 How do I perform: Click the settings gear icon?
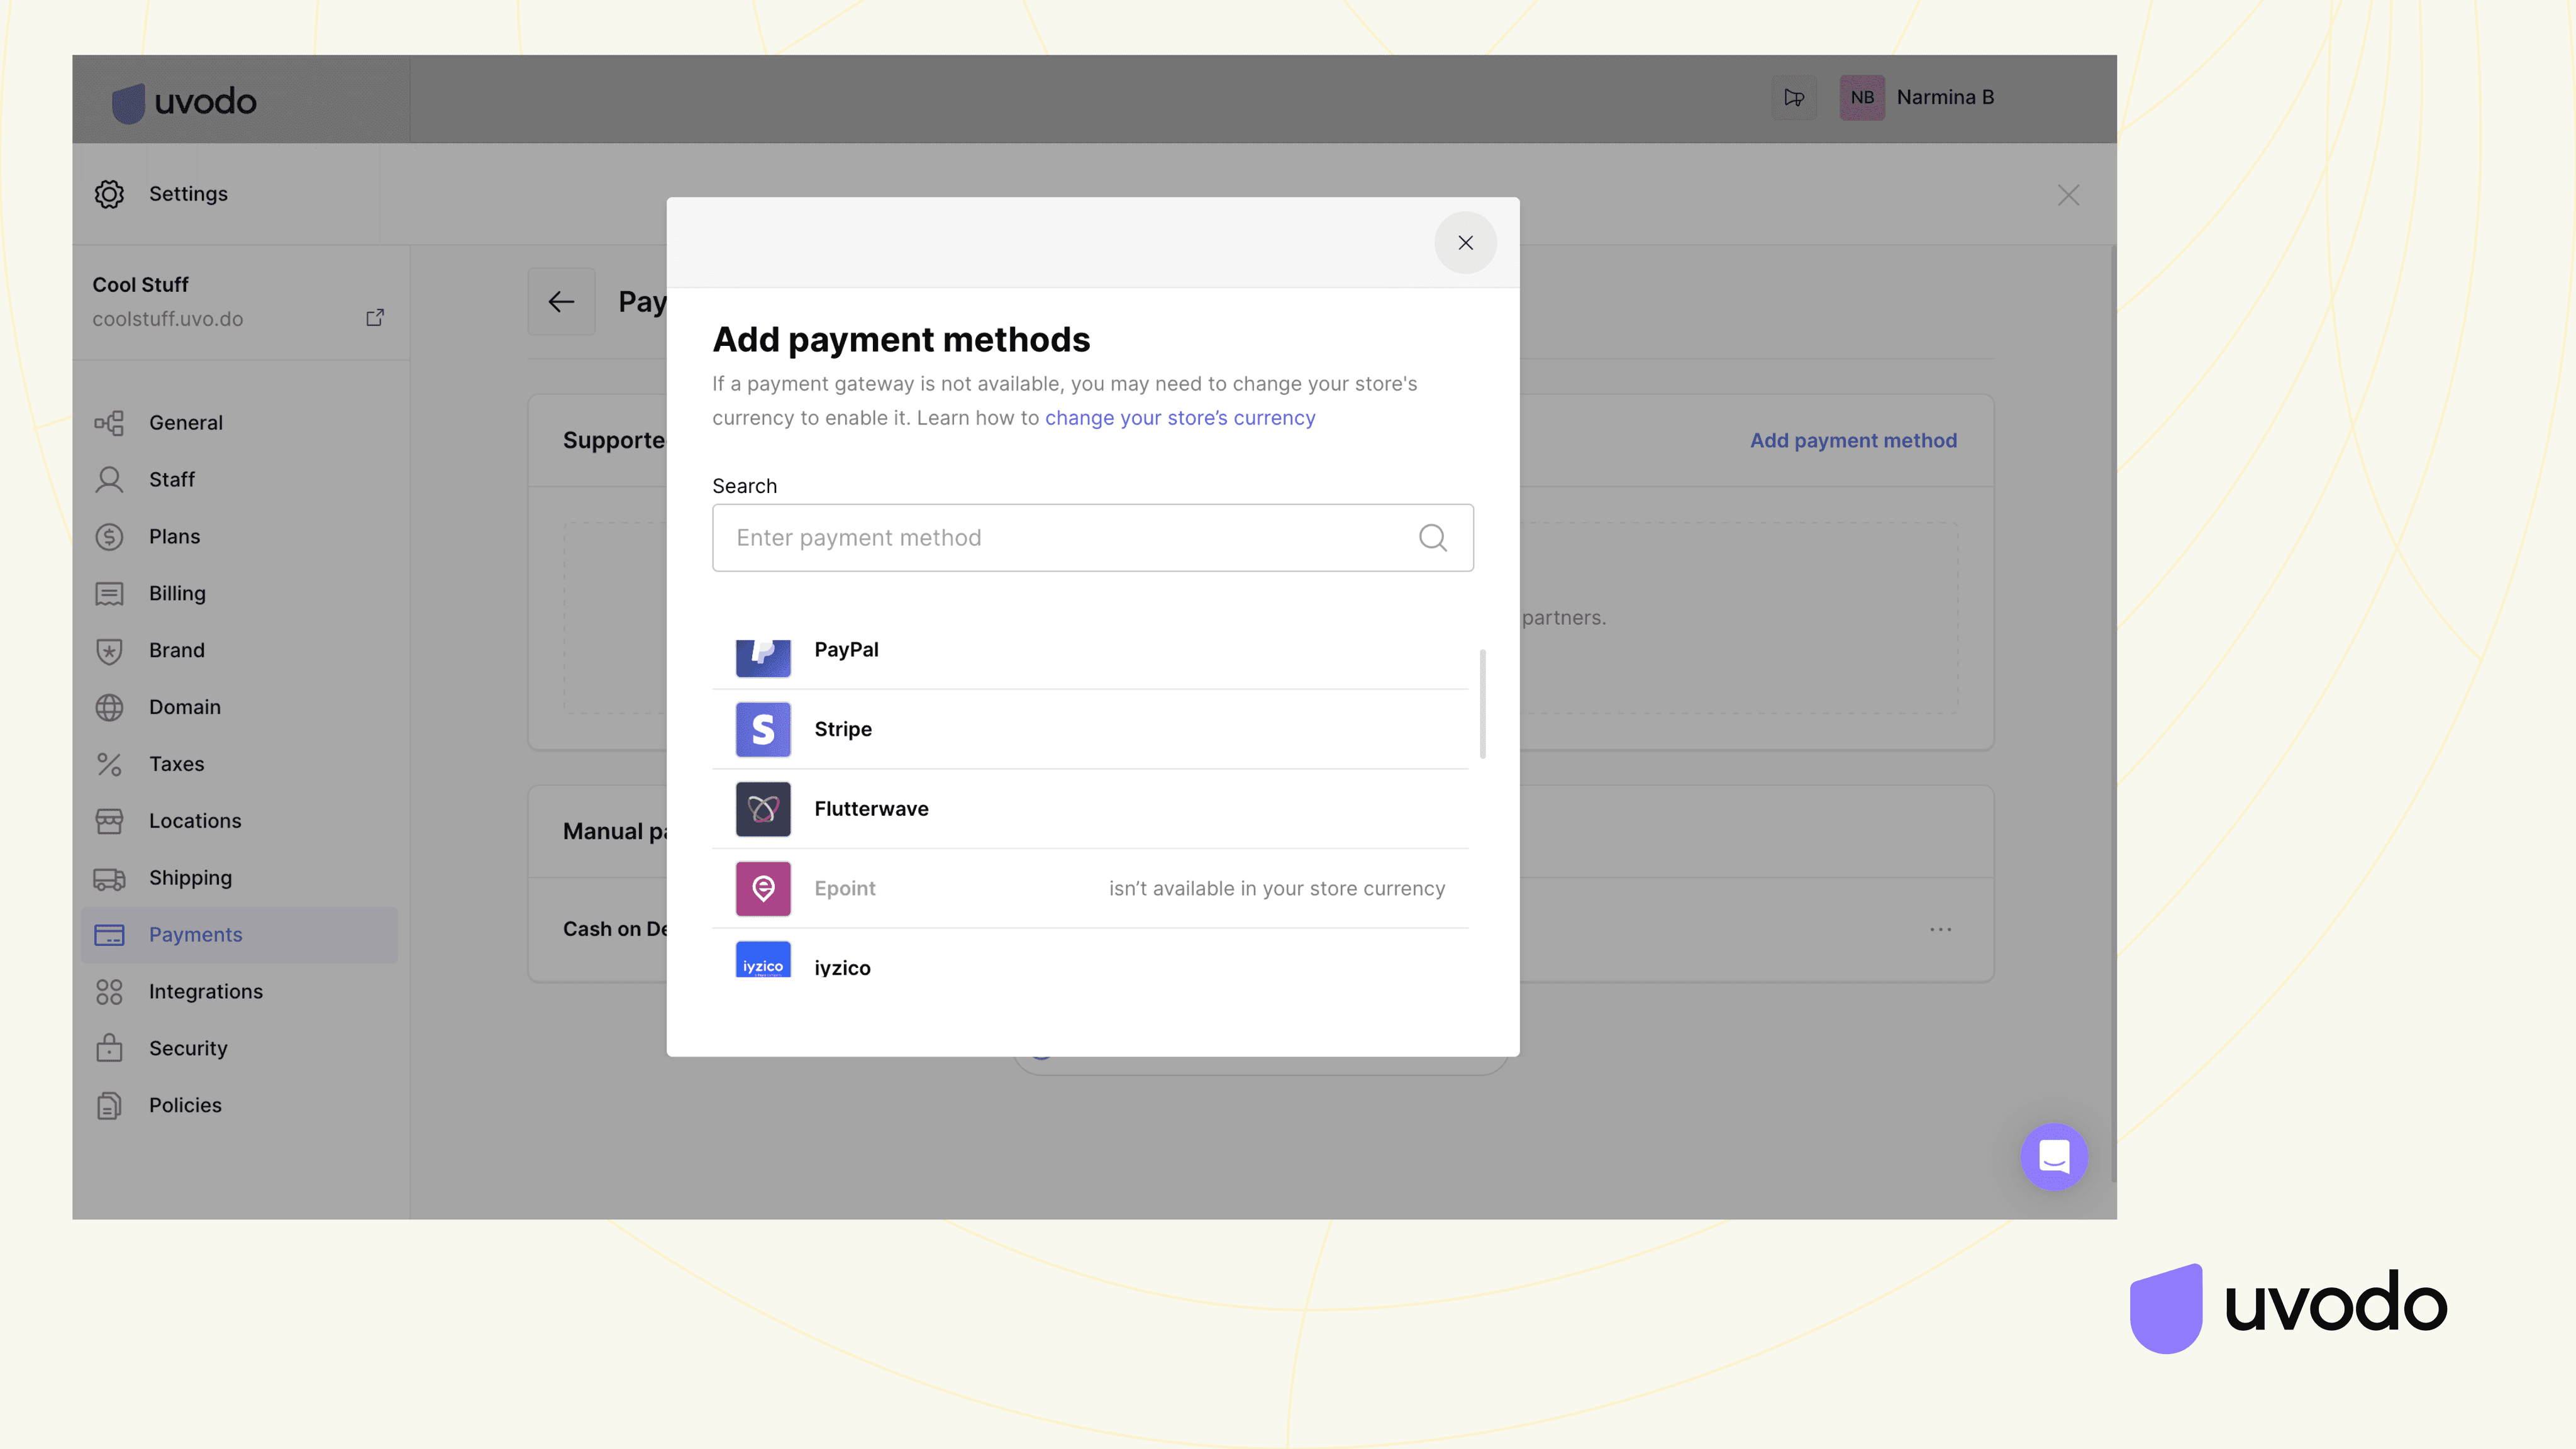(x=109, y=194)
